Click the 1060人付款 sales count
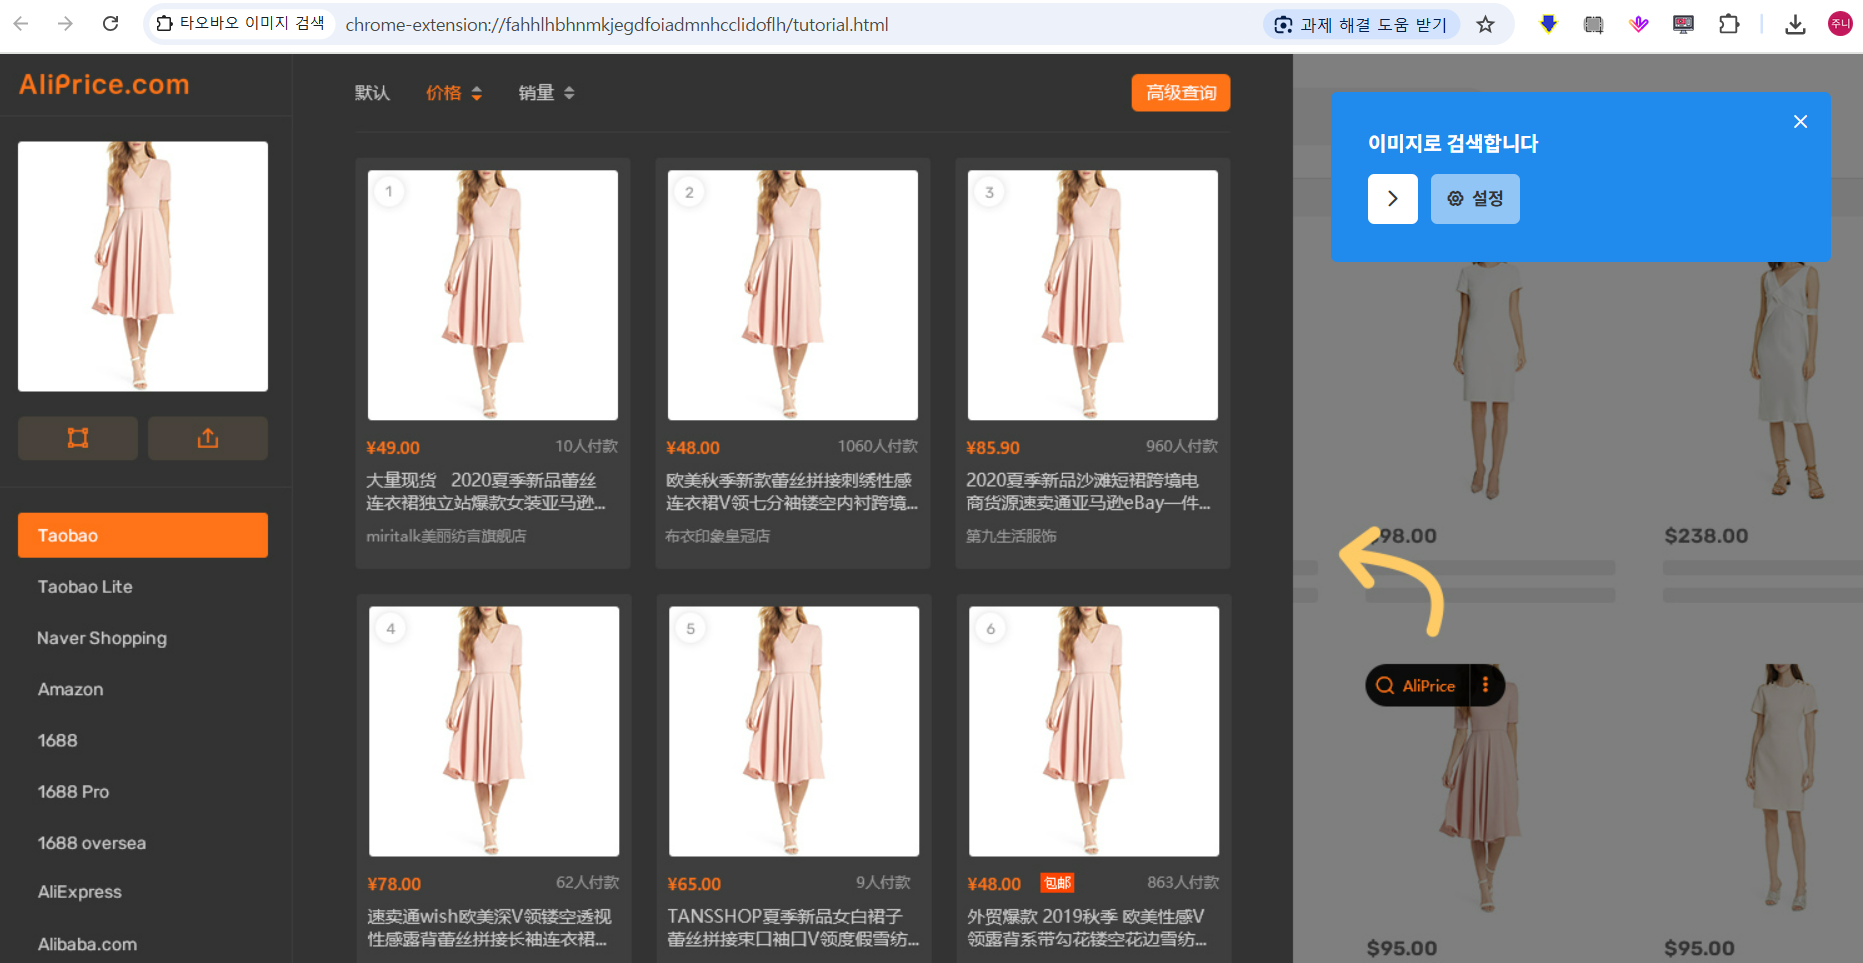Screen dimensions: 1863x963 tap(878, 446)
